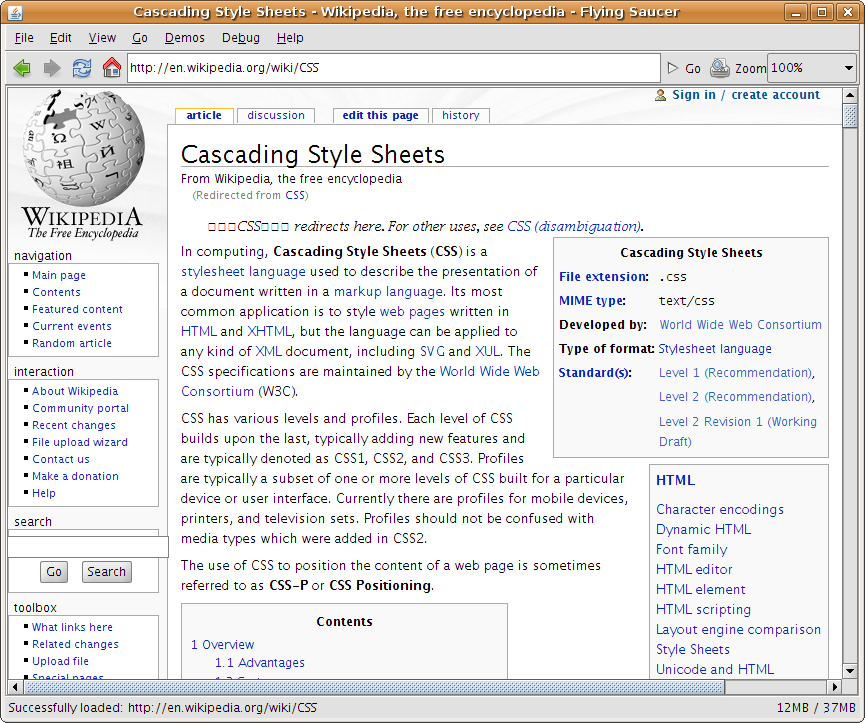Open the HTML editor link
Image resolution: width=865 pixels, height=723 pixels.
tap(694, 570)
